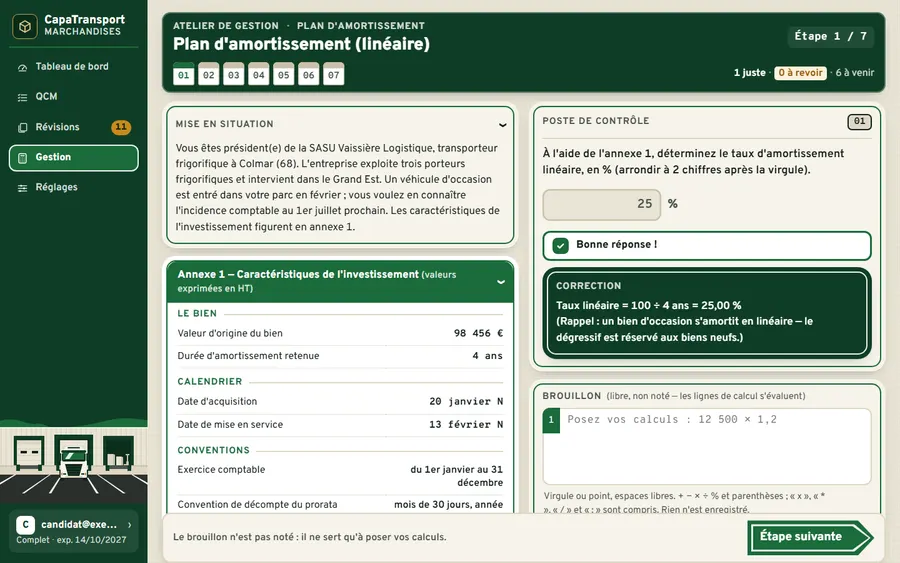The height and width of the screenshot is (563, 900).
Task: Select the Gestion menu item
Action: [73, 157]
